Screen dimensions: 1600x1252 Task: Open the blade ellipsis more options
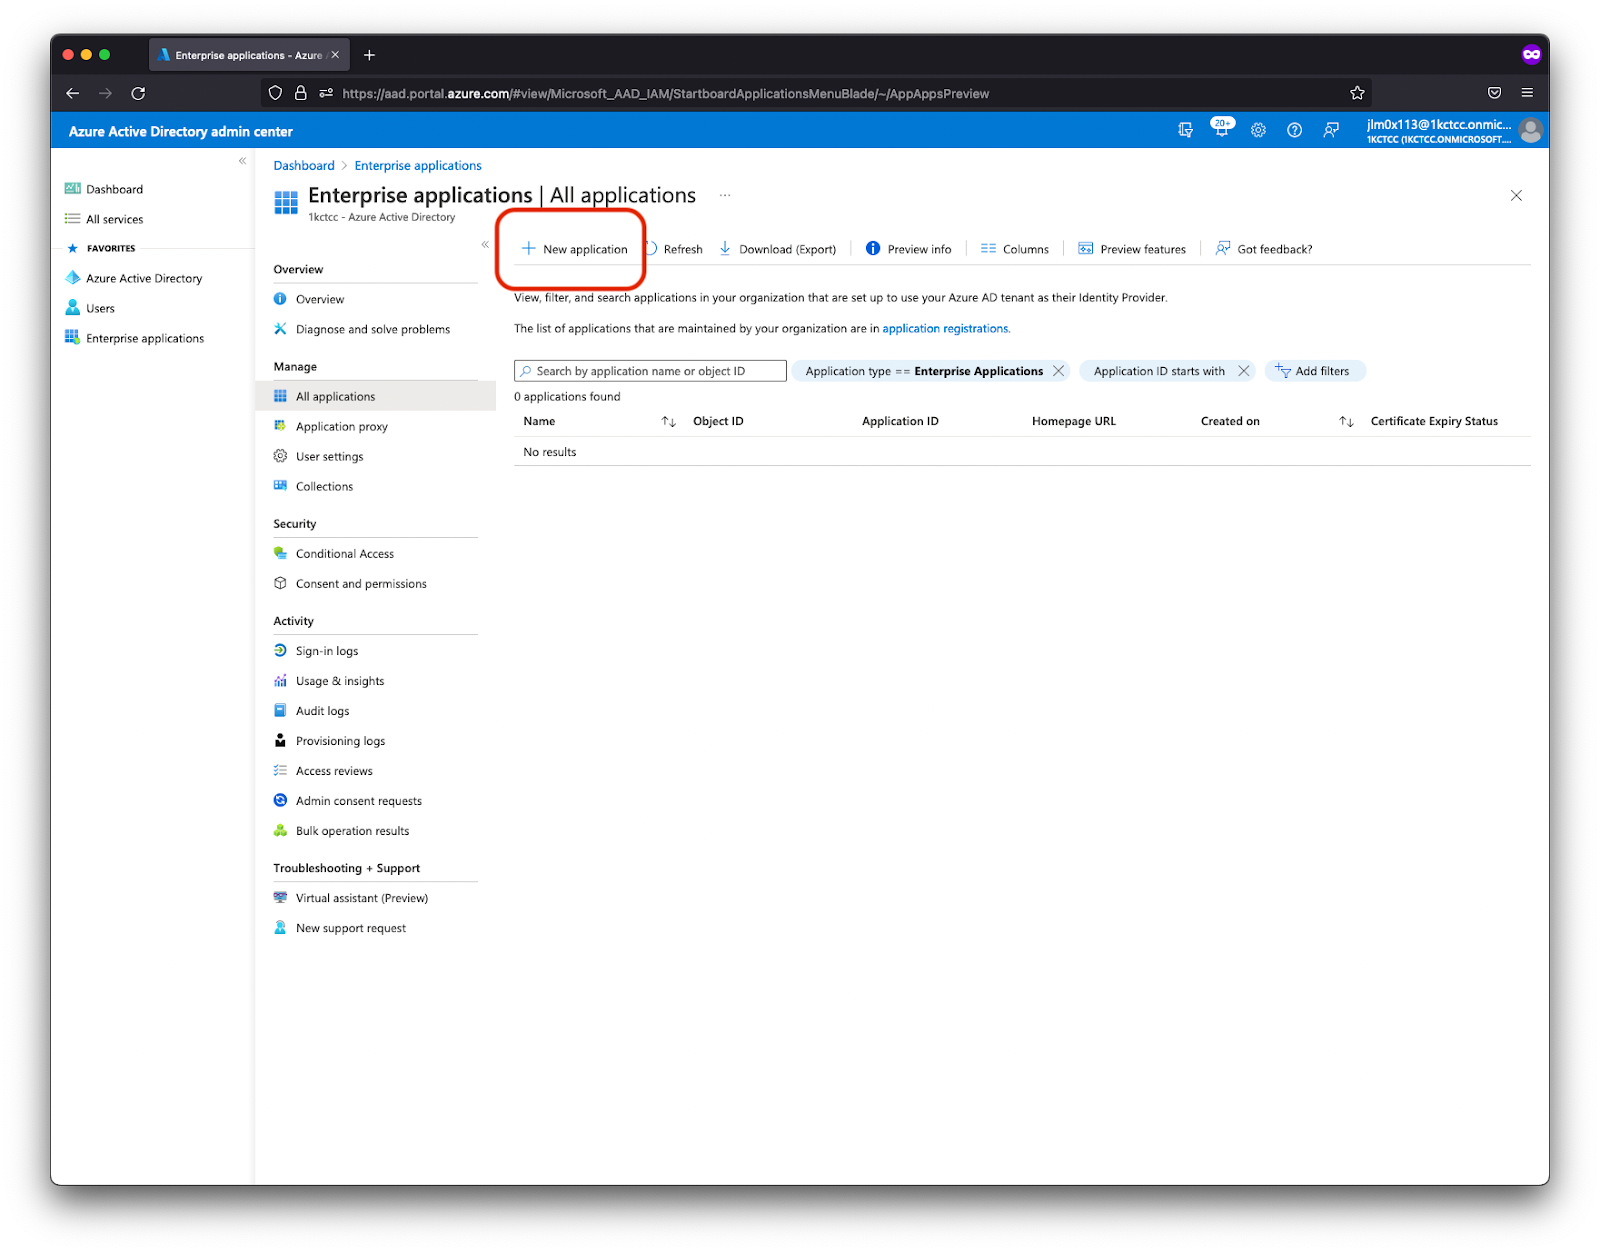tap(725, 195)
